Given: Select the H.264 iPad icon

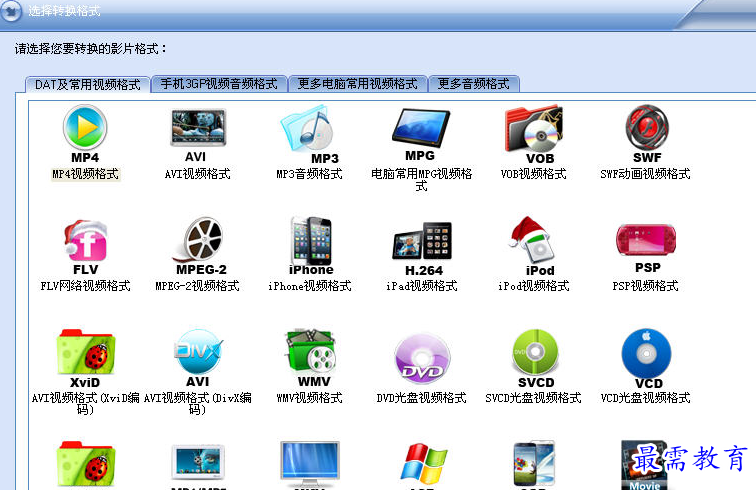Looking at the screenshot, I should tap(422, 241).
